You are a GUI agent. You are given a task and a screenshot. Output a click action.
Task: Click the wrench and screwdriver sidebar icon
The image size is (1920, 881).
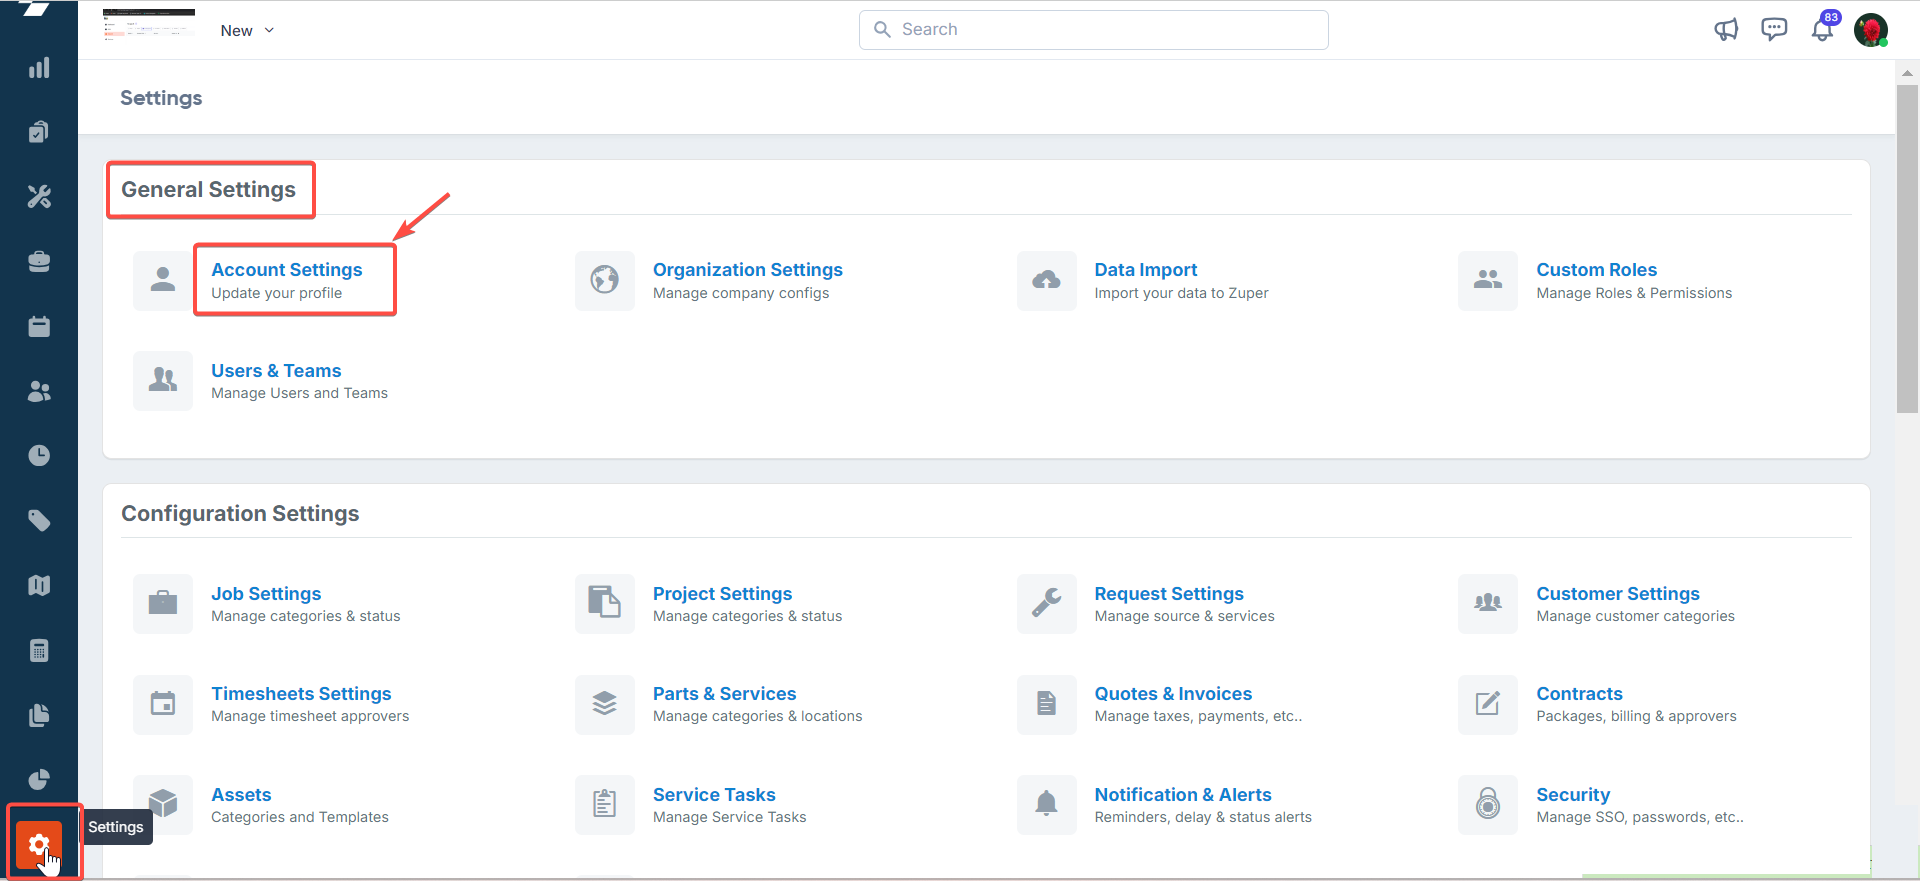tap(39, 197)
